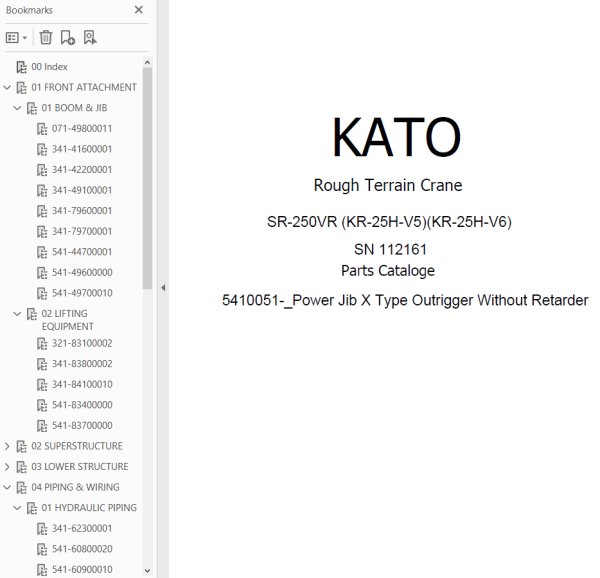Click the bookmark icon beside 541-44700001
Image resolution: width=600 pixels, height=578 pixels.
coord(42,253)
